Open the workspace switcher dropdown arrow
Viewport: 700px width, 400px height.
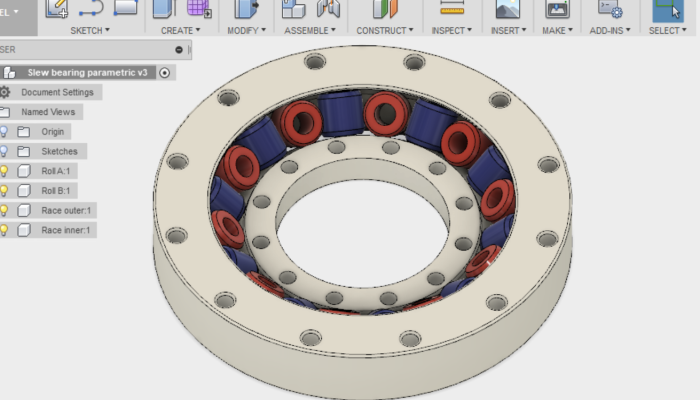point(16,12)
